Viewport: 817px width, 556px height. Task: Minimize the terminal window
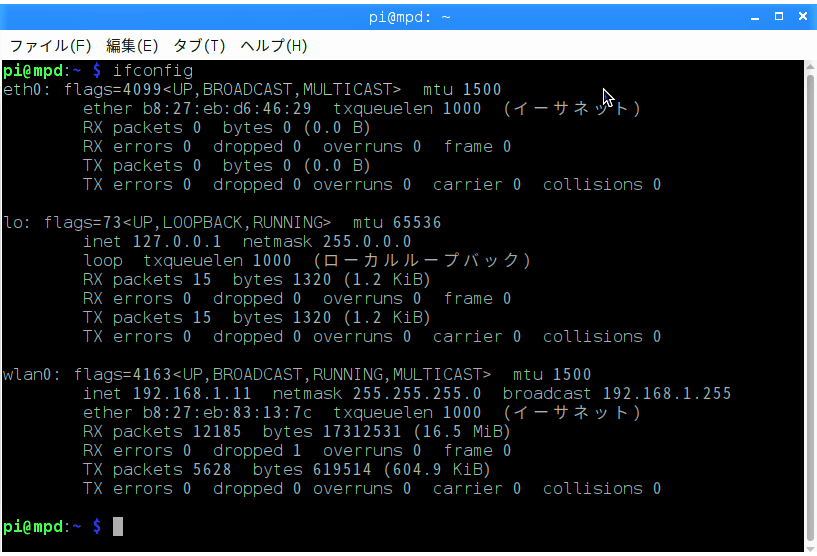tap(755, 17)
